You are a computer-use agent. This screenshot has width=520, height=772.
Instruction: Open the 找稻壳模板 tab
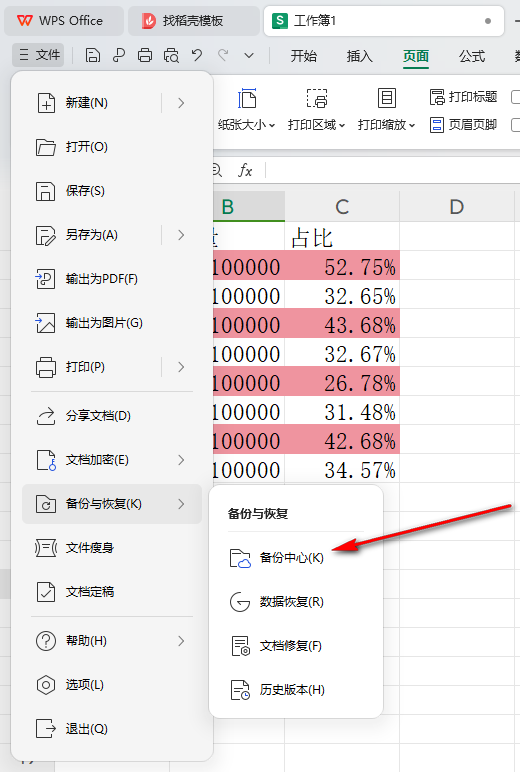click(x=194, y=21)
